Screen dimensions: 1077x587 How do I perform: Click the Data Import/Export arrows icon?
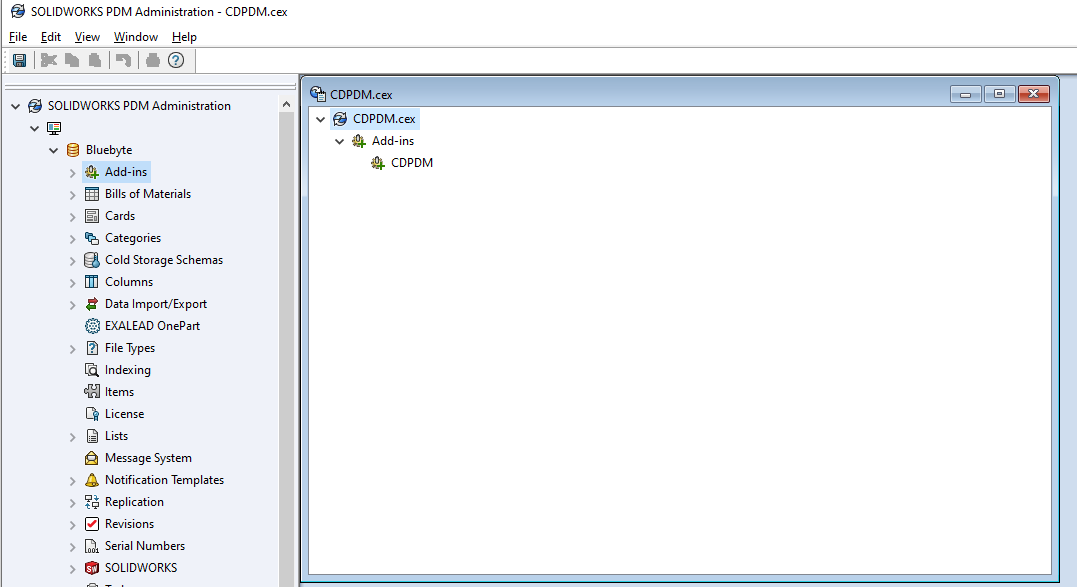(x=91, y=303)
